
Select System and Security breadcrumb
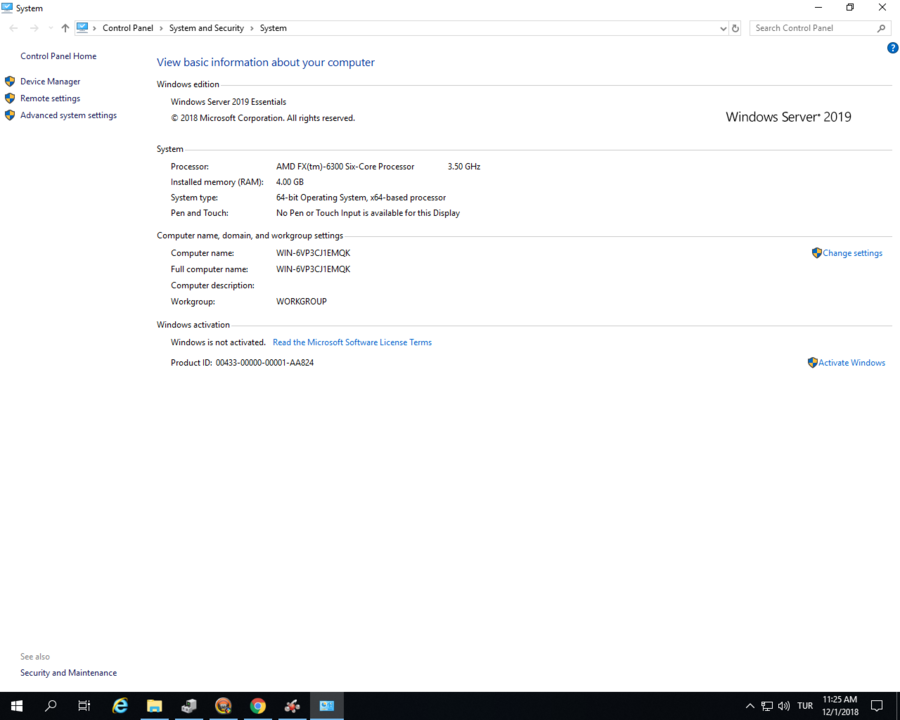pyautogui.click(x=207, y=28)
